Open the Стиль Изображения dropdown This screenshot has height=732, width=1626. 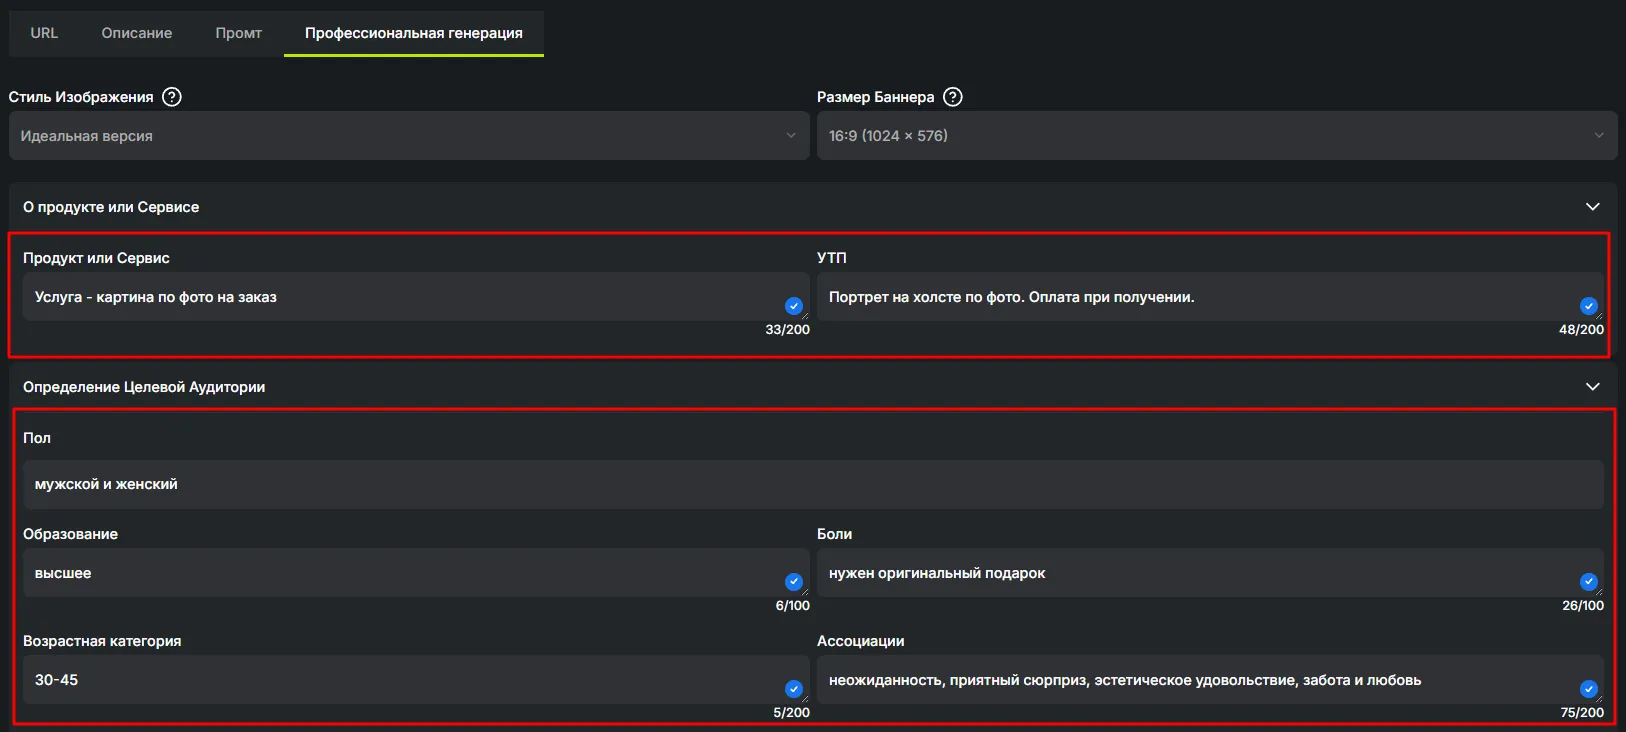click(409, 136)
